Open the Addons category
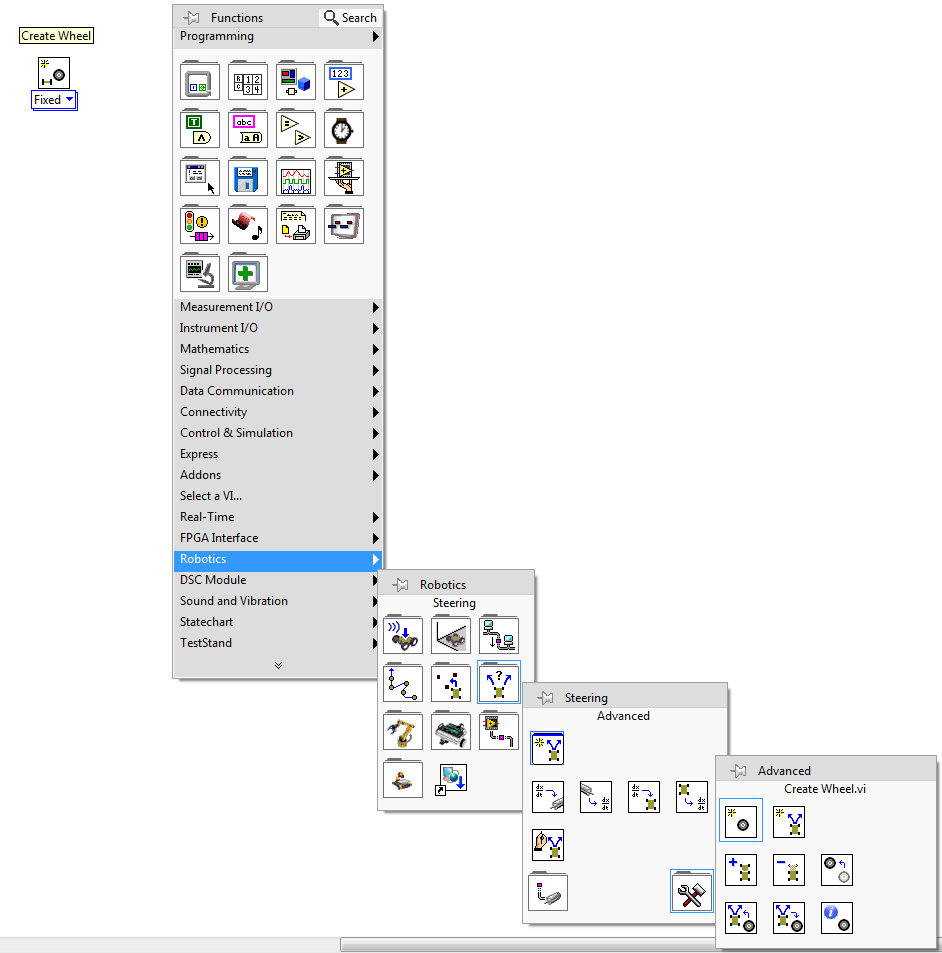Screen dimensions: 942x953 point(278,475)
